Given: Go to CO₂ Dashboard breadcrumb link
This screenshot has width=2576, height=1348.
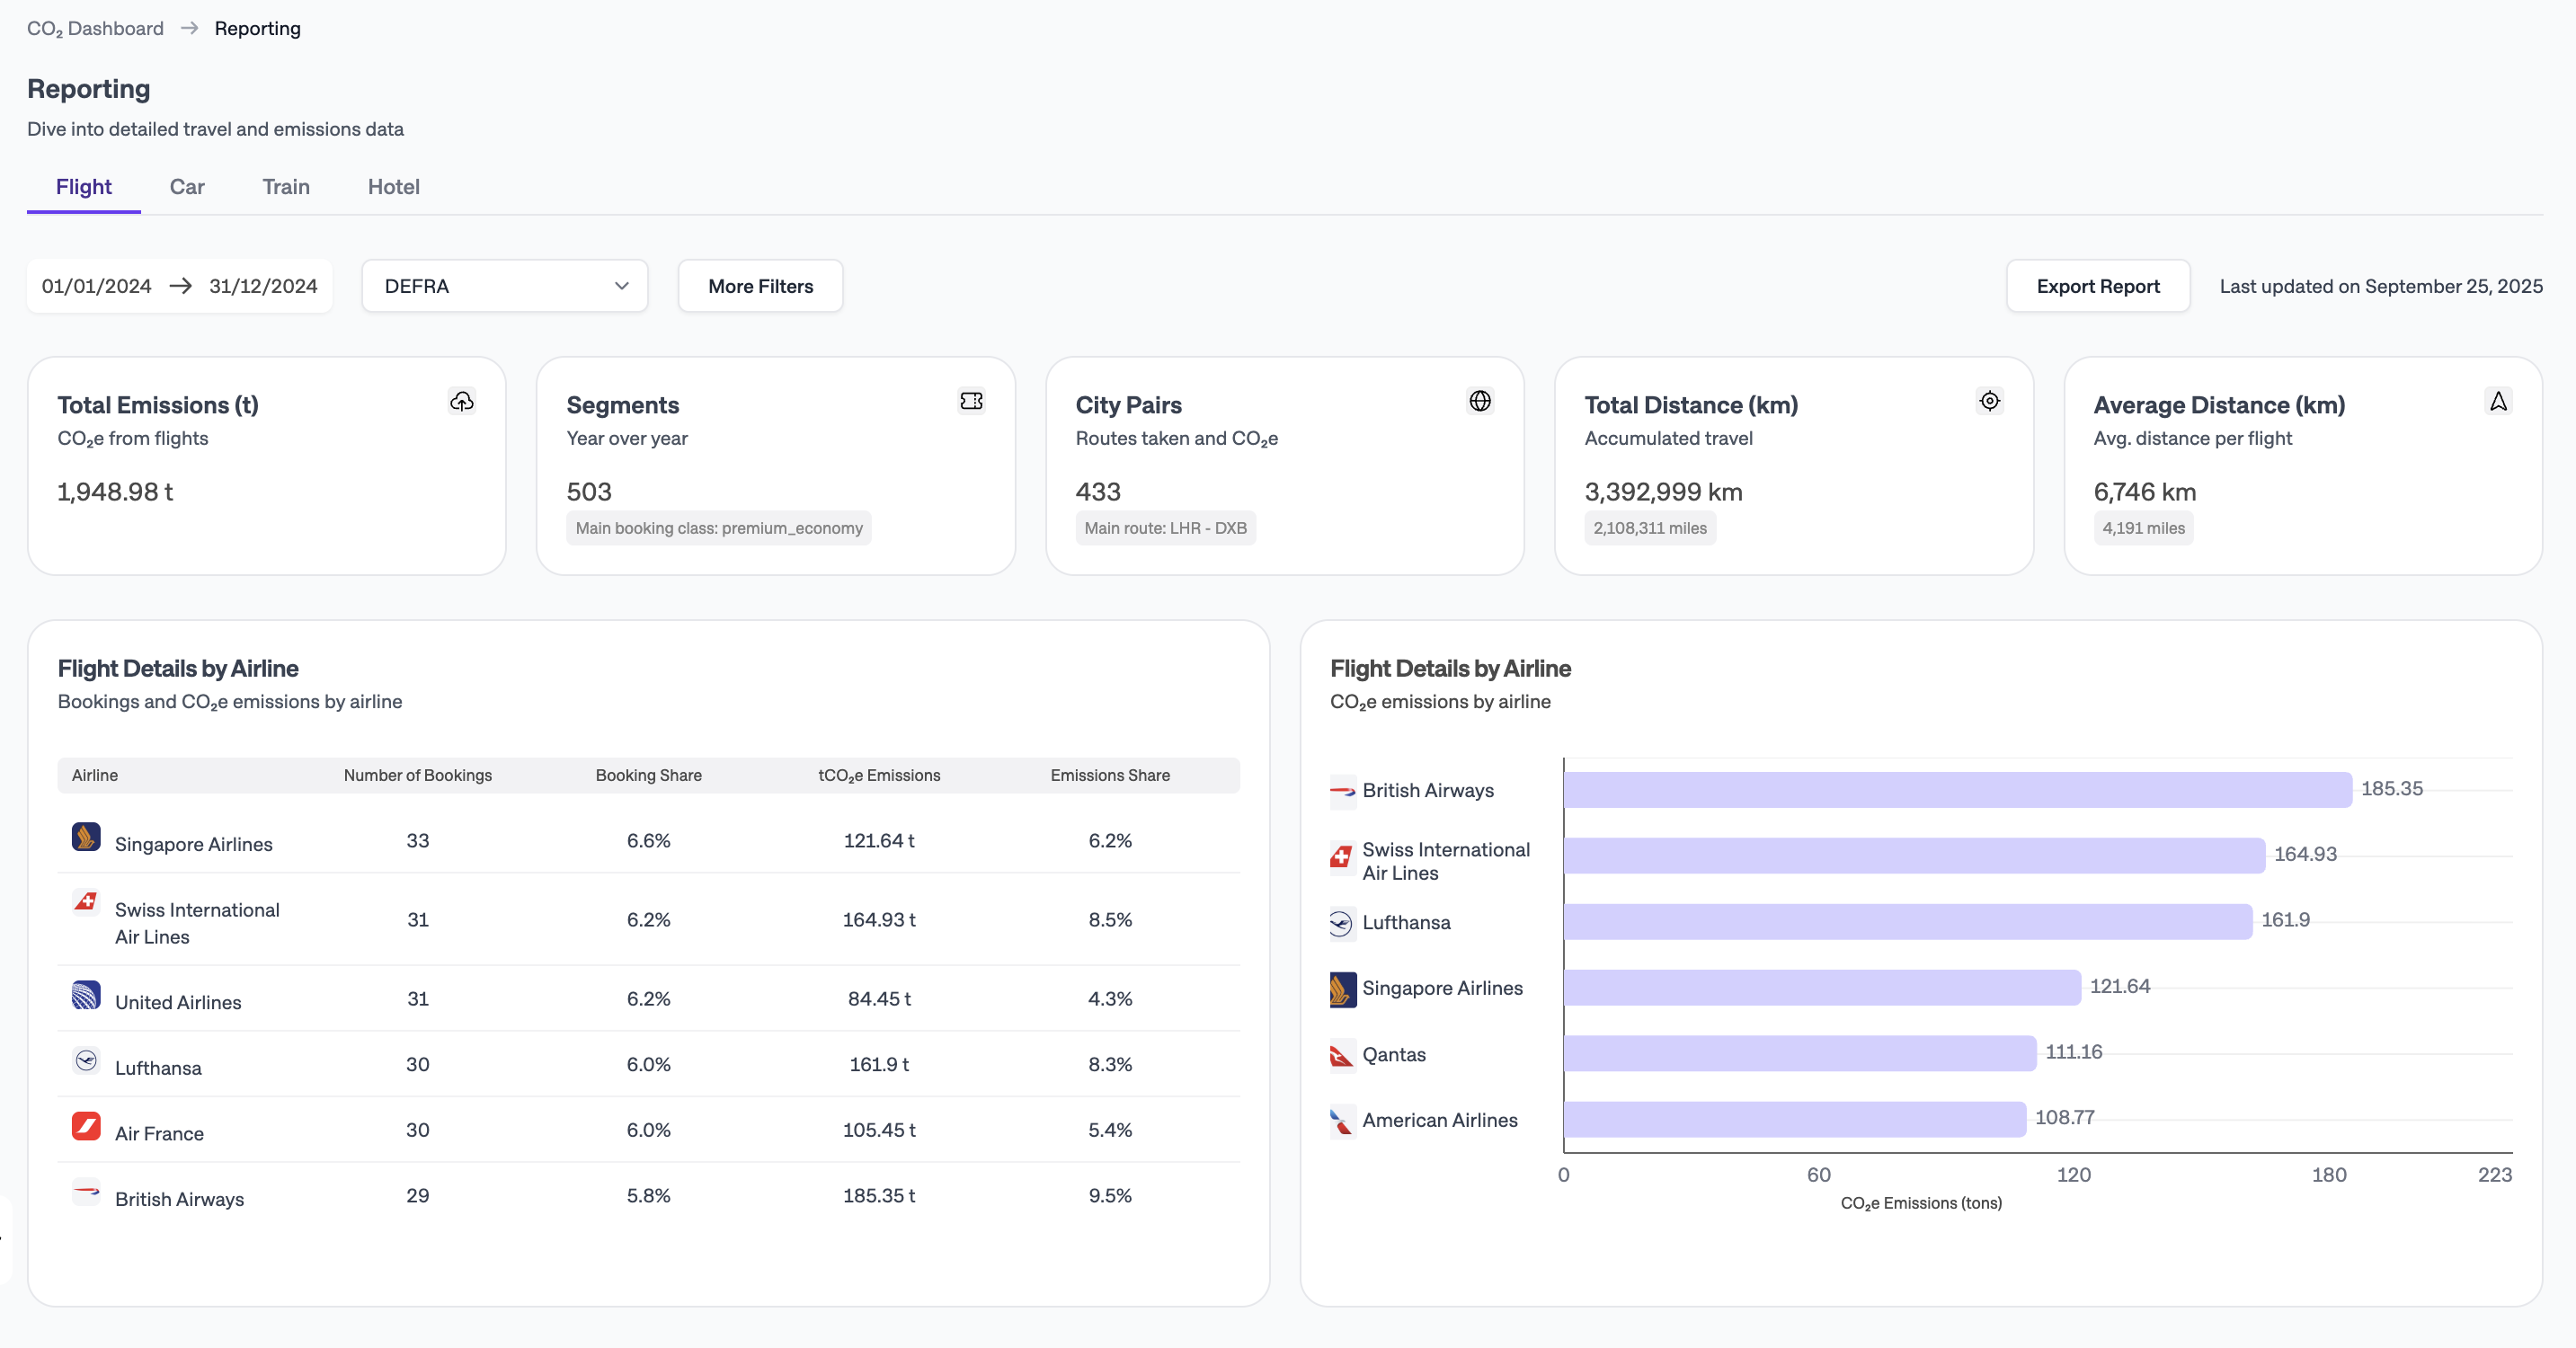Looking at the screenshot, I should tap(95, 28).
